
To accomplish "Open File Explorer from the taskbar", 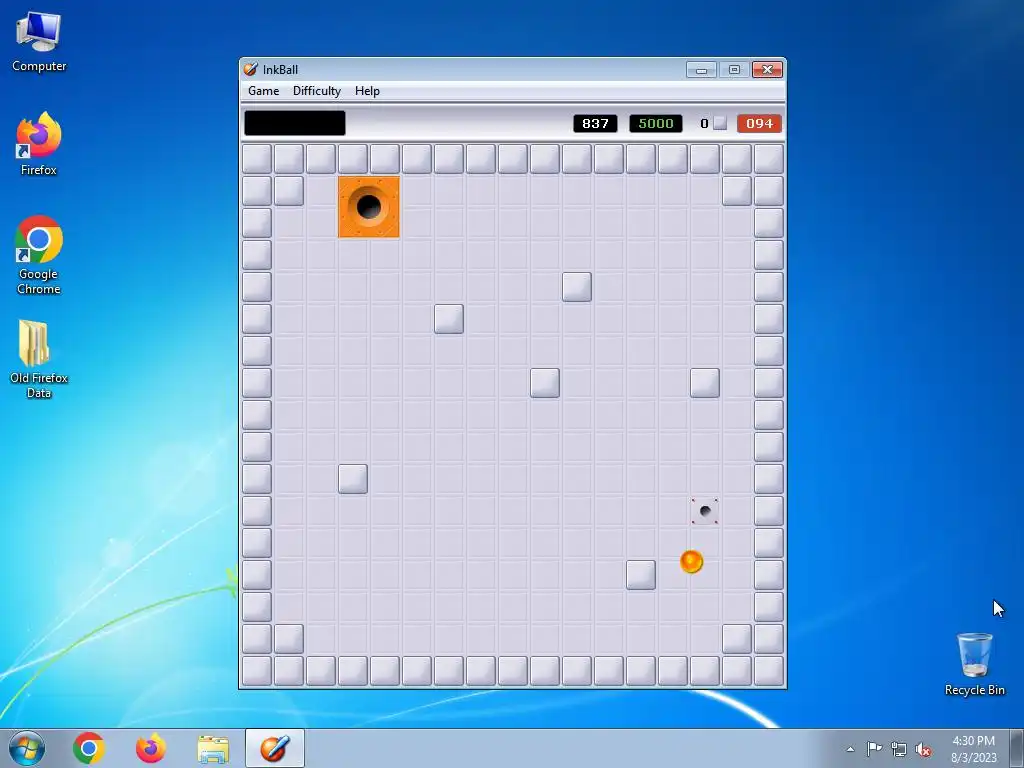I will pyautogui.click(x=213, y=748).
